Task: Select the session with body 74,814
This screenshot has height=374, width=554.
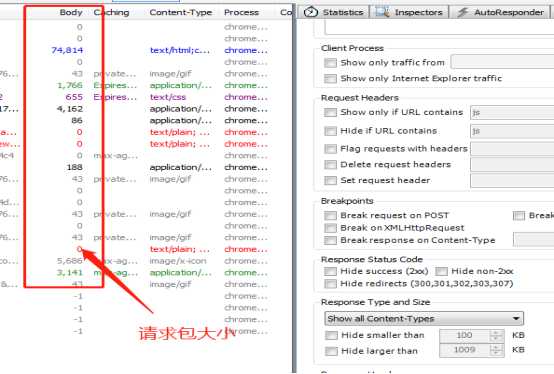Action: (146, 50)
